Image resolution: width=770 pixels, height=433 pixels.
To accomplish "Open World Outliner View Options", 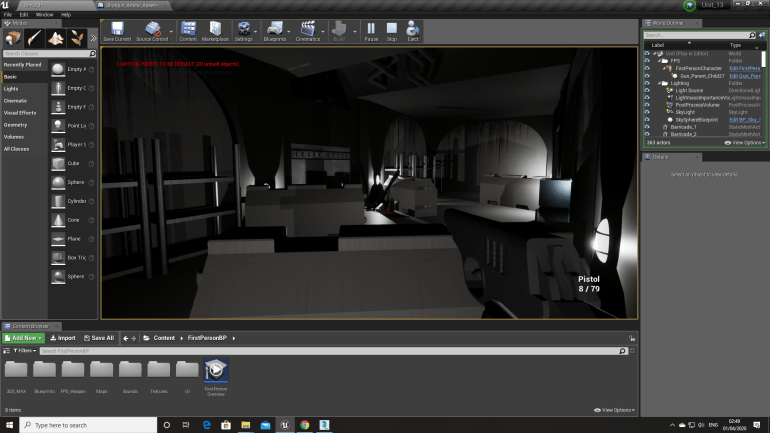I will pyautogui.click(x=745, y=143).
